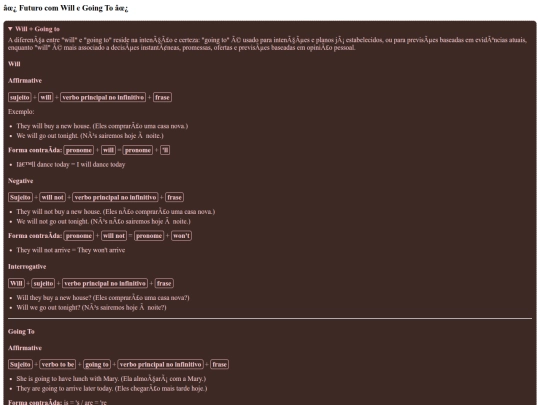Select the "Will" section heading above Affirmative
Viewport: 540px width, 405px height.
pyautogui.click(x=14, y=64)
